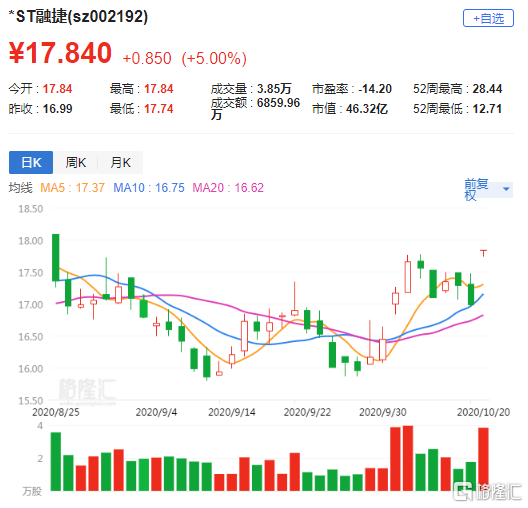Click the 2020/9/30 date axis label
This screenshot has width=528, height=508.
(x=383, y=412)
